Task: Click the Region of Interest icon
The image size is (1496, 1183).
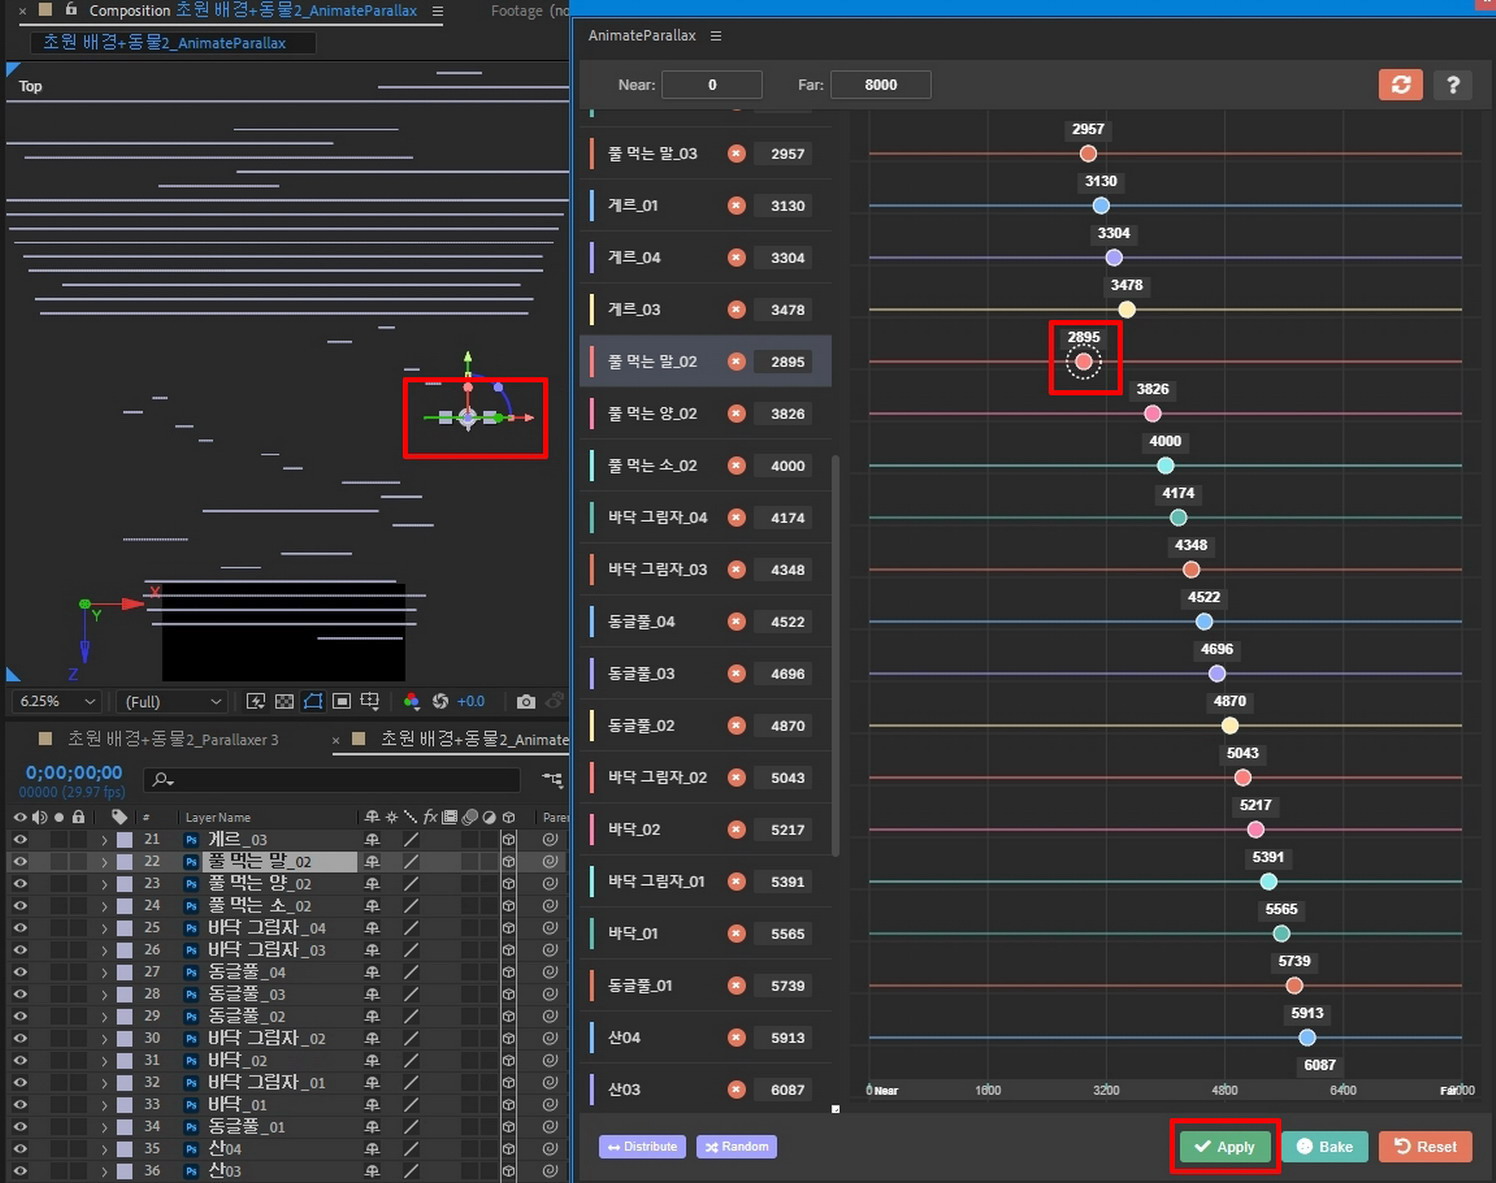Action: click(x=341, y=701)
